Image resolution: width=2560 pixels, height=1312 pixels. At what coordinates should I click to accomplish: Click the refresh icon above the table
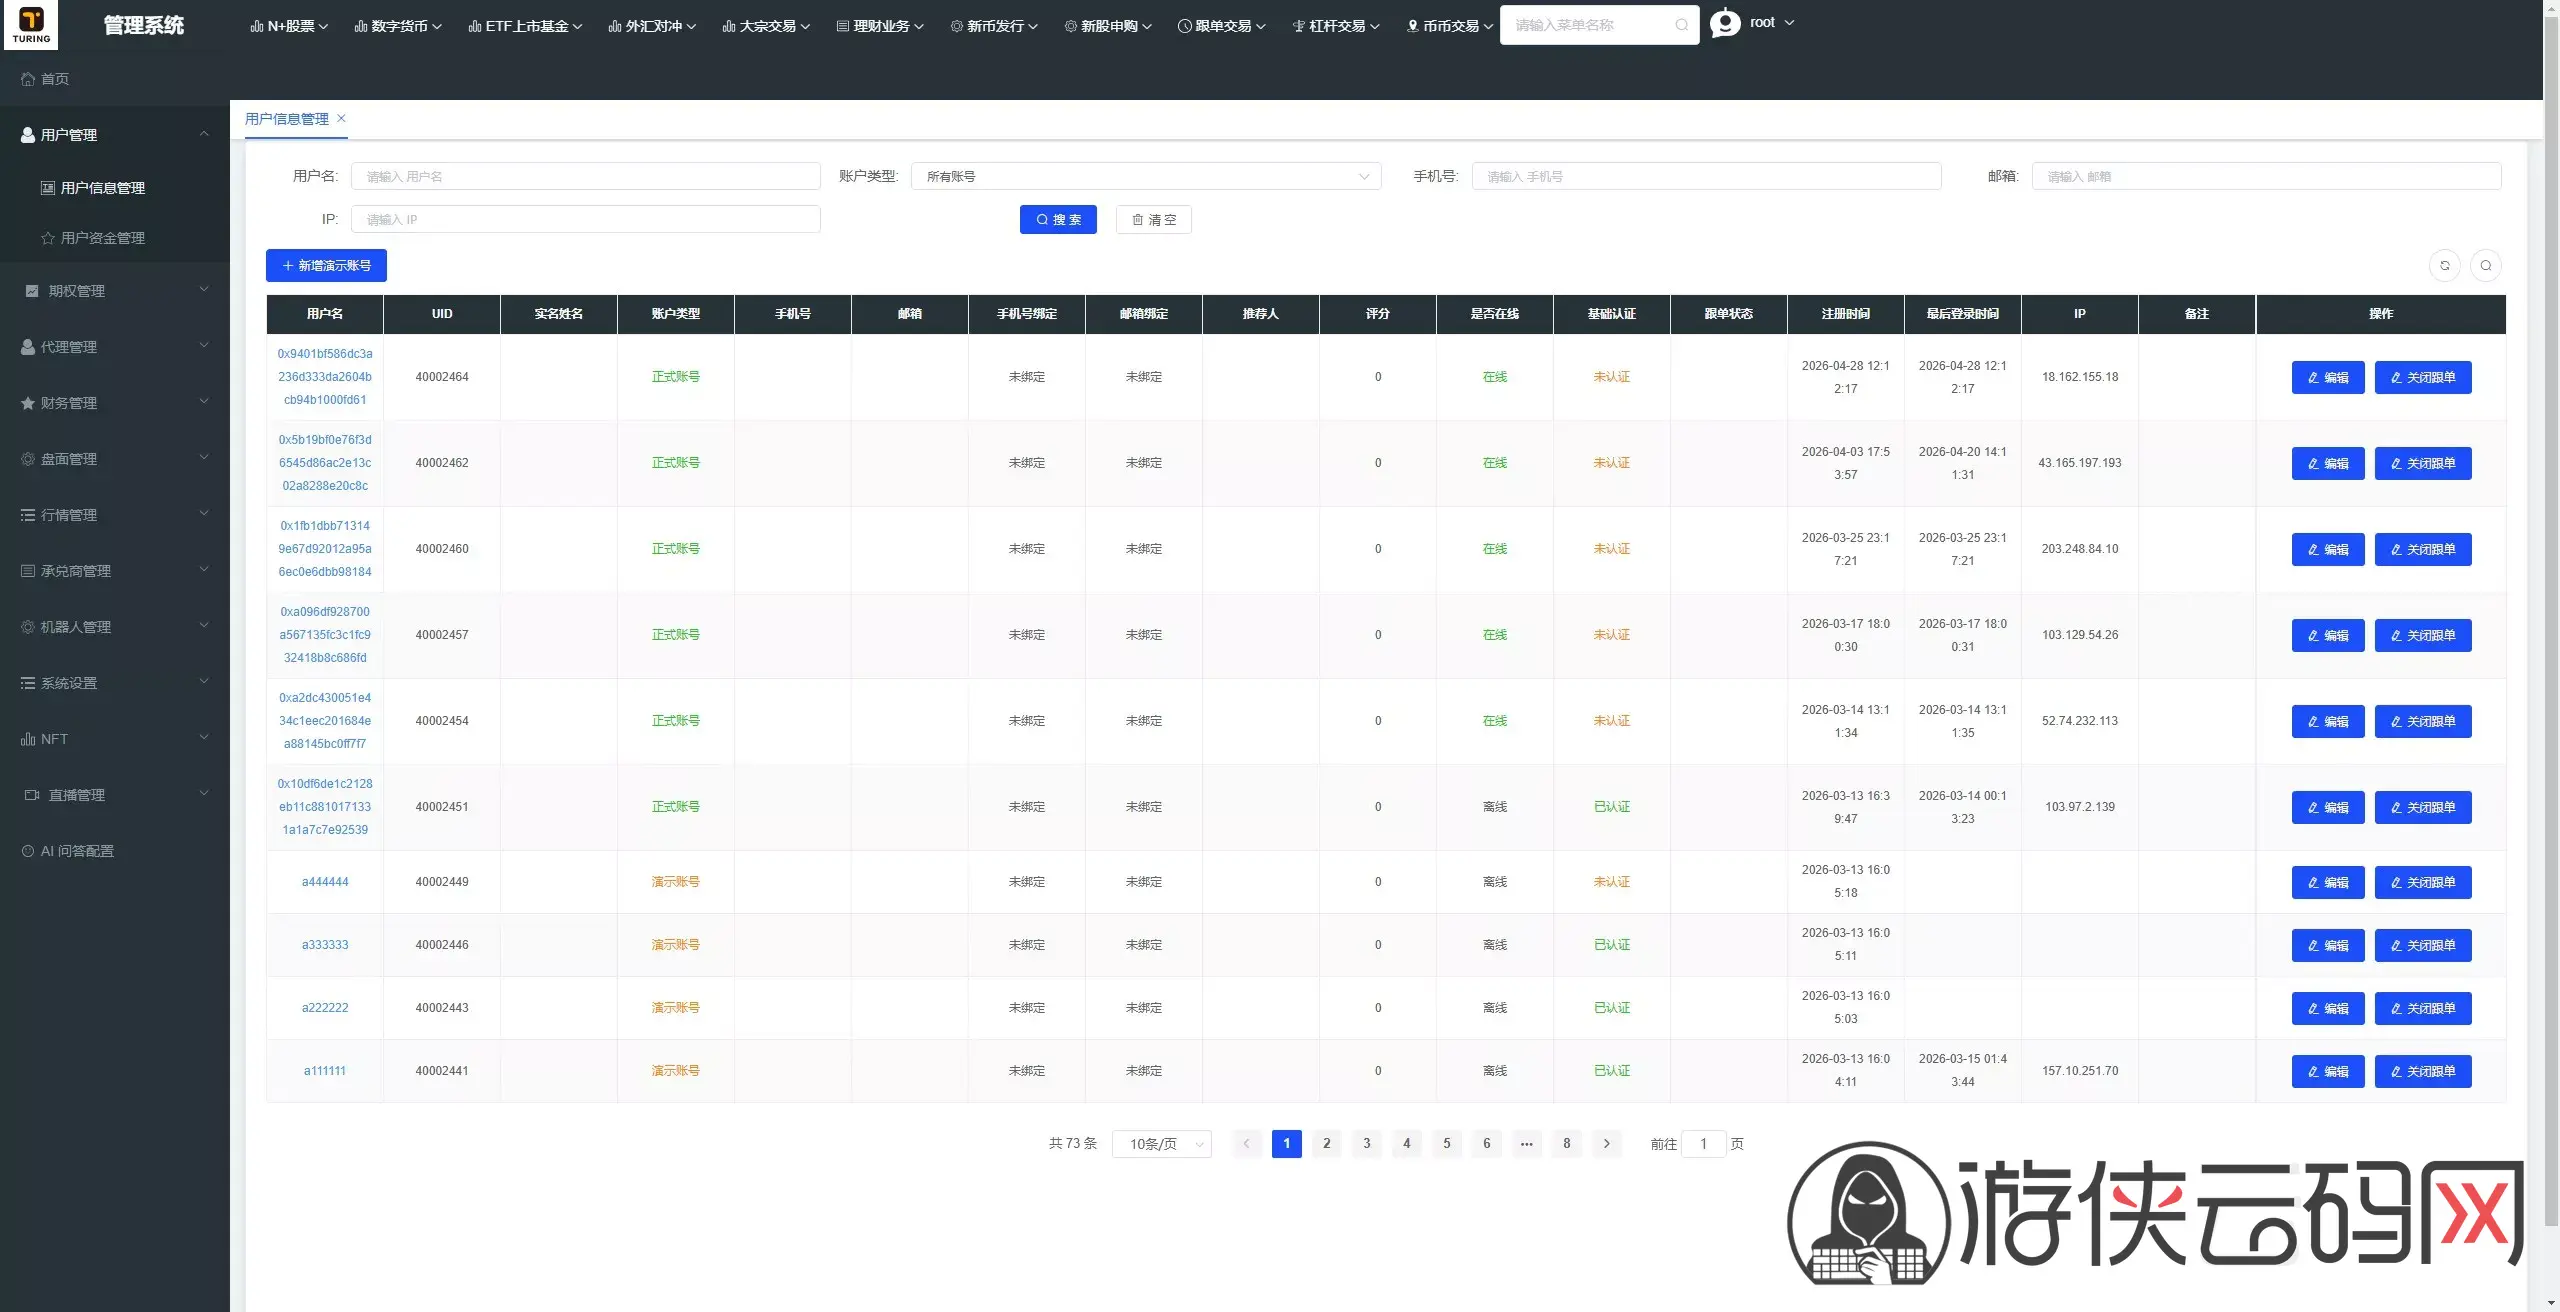[x=2445, y=265]
